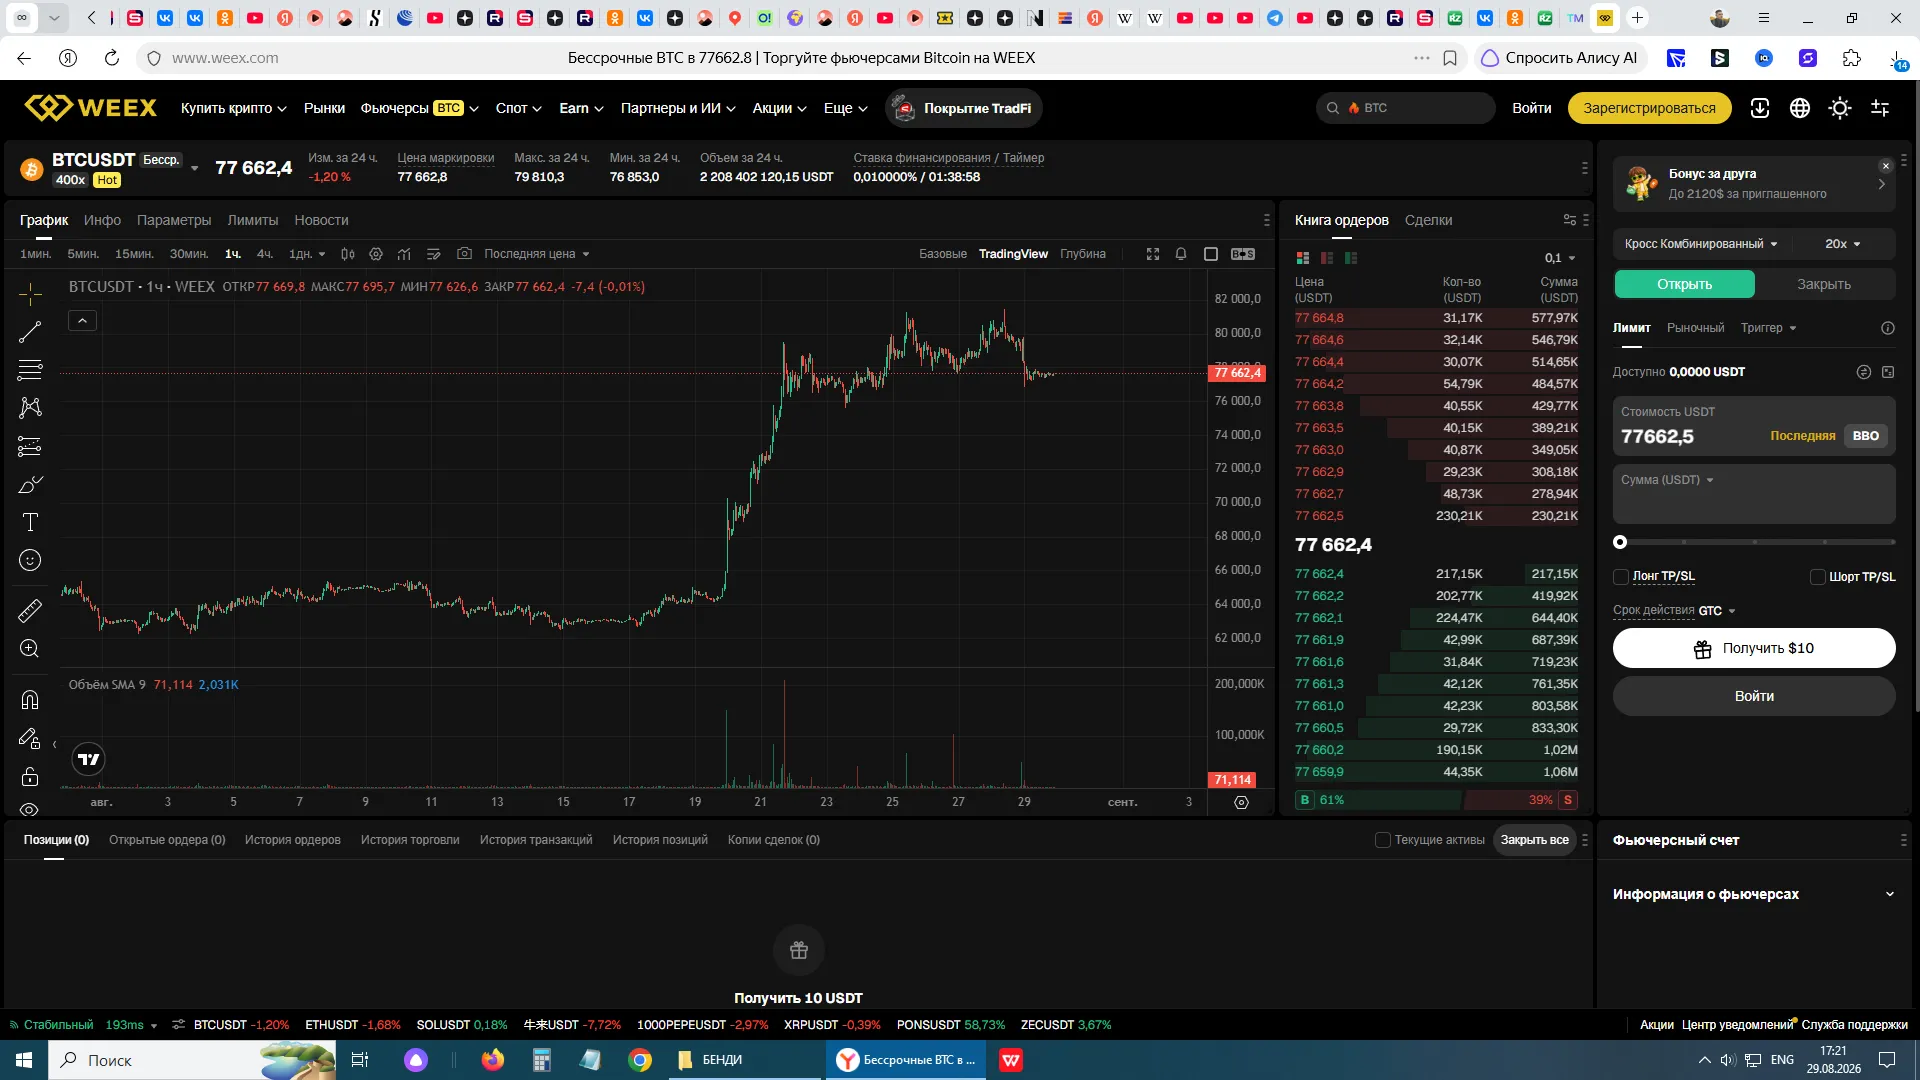The height and width of the screenshot is (1080, 1920).
Task: Click the Сумма (USDT) amount input field
Action: (1754, 494)
